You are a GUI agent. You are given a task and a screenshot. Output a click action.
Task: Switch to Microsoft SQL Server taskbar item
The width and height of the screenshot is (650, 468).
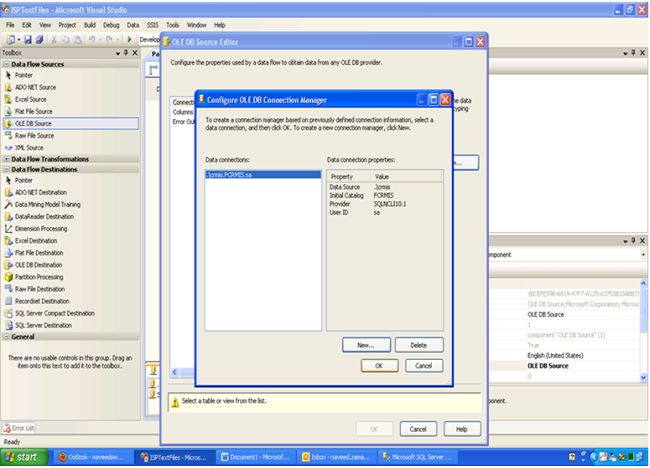point(417,457)
